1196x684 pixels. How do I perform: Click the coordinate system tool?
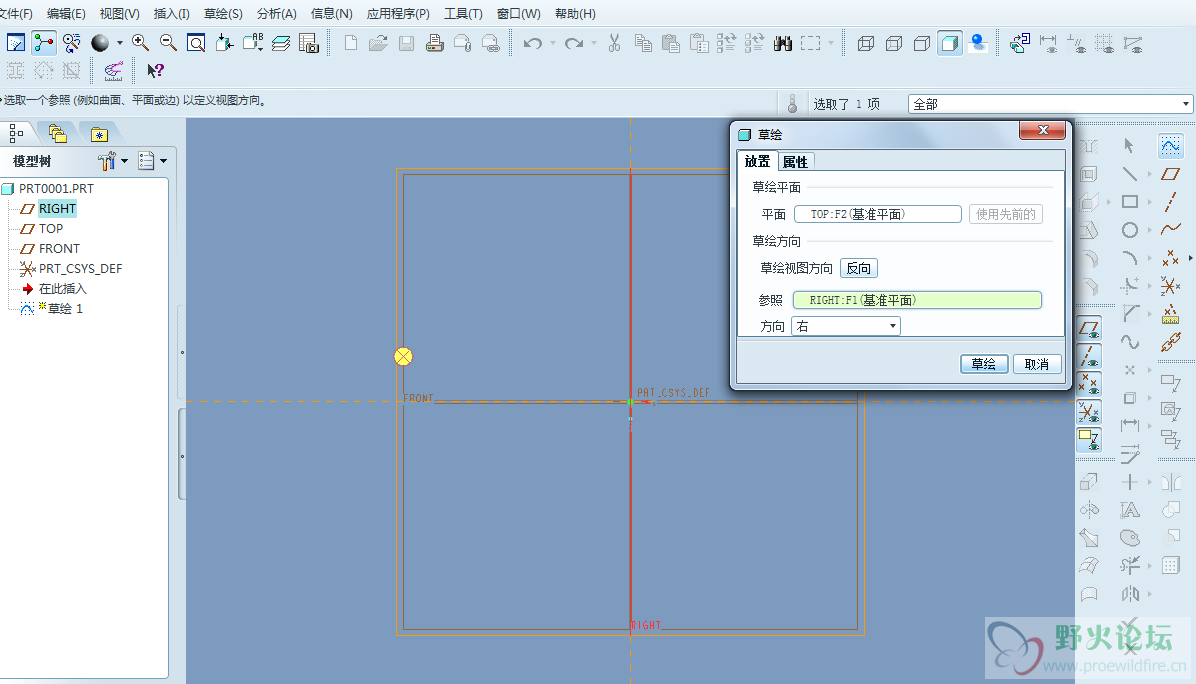pyautogui.click(x=1171, y=286)
